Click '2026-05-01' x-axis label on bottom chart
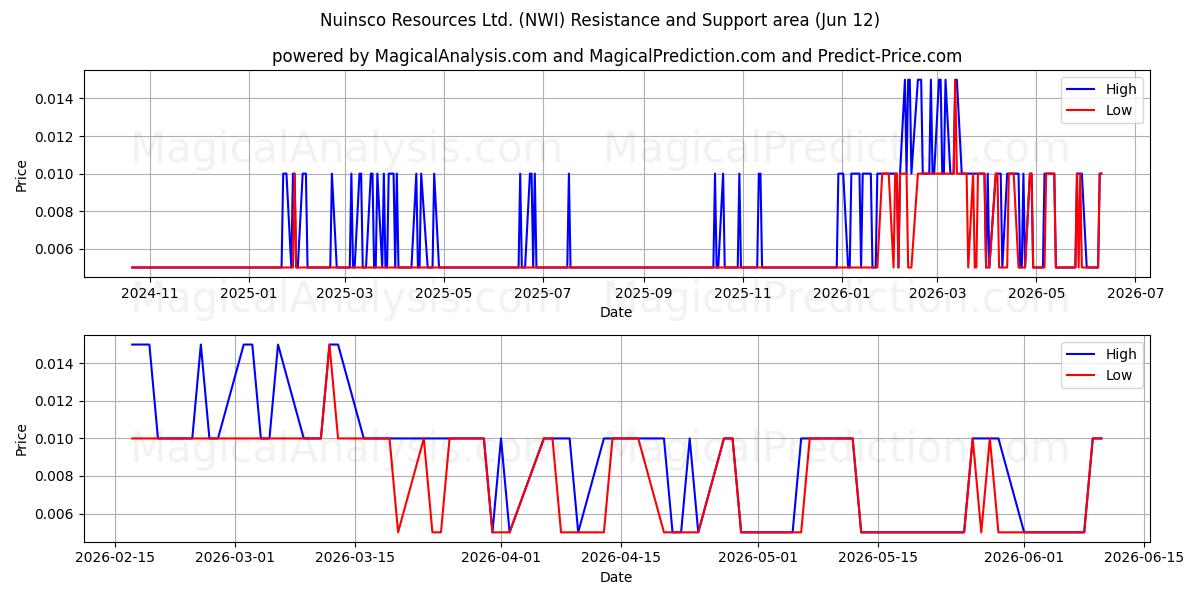 [x=758, y=558]
